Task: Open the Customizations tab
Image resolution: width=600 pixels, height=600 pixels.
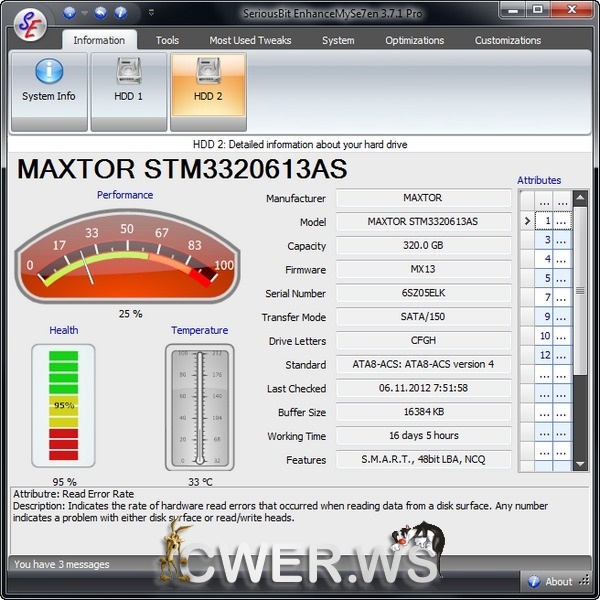Action: pyautogui.click(x=507, y=40)
